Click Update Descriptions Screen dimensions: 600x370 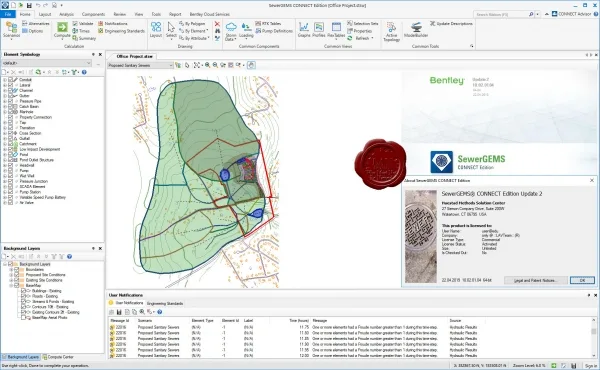pyautogui.click(x=451, y=24)
